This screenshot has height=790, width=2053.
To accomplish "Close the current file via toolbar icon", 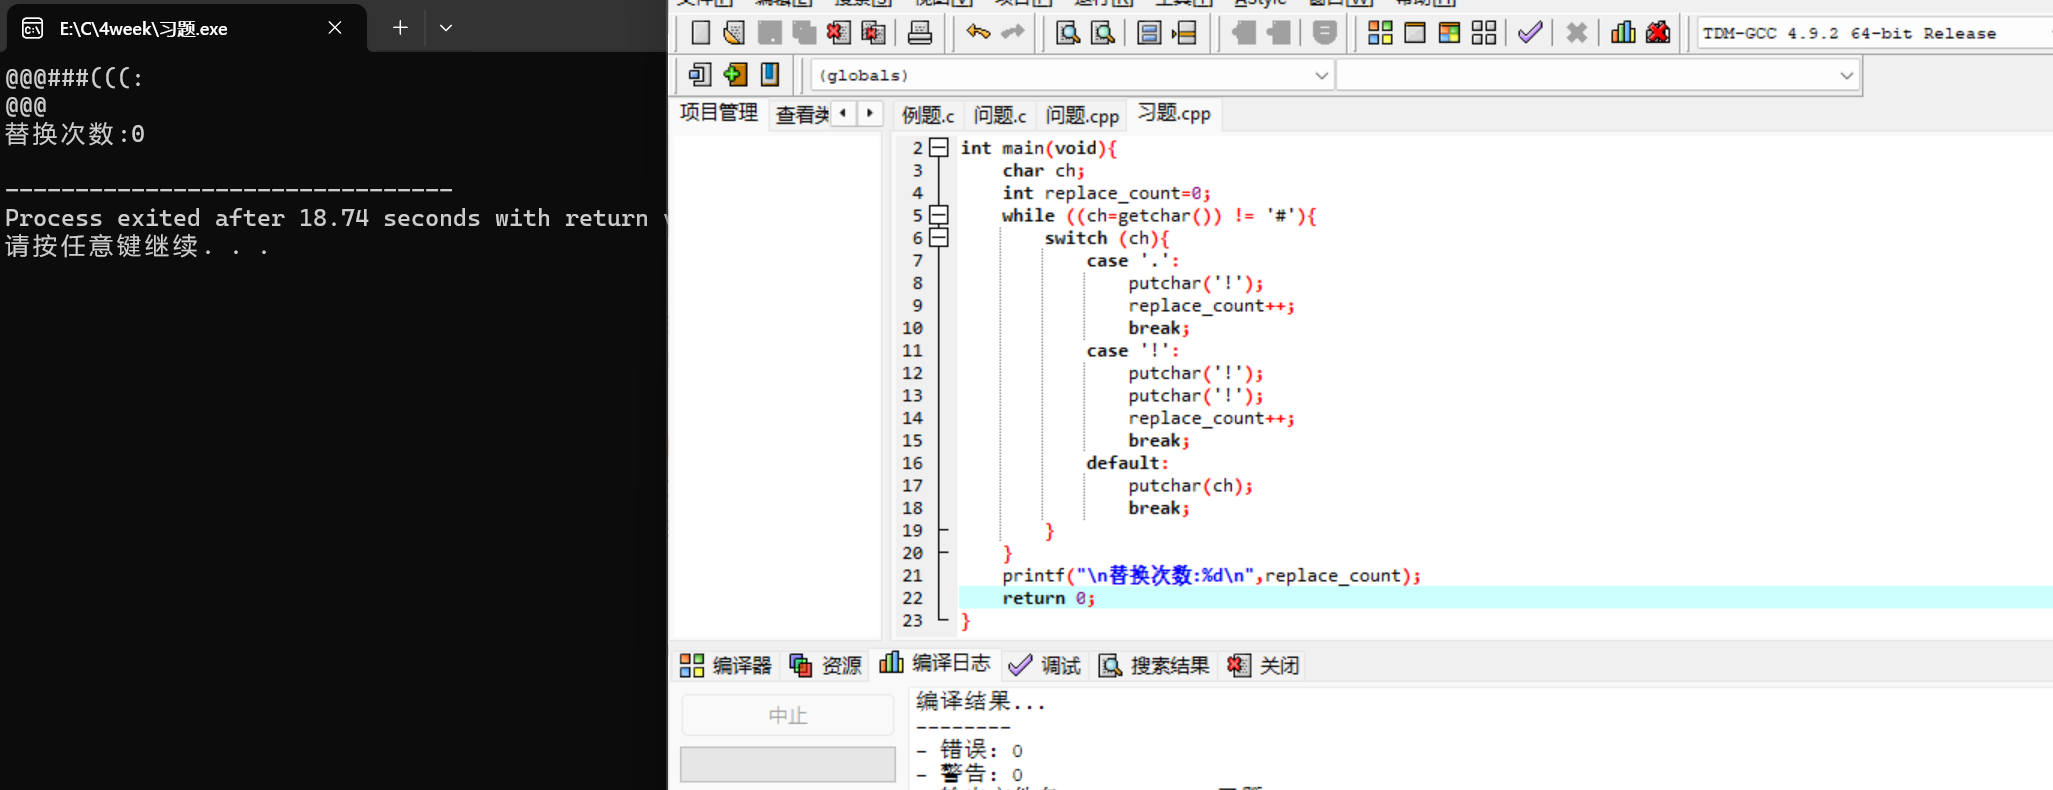I will (838, 33).
